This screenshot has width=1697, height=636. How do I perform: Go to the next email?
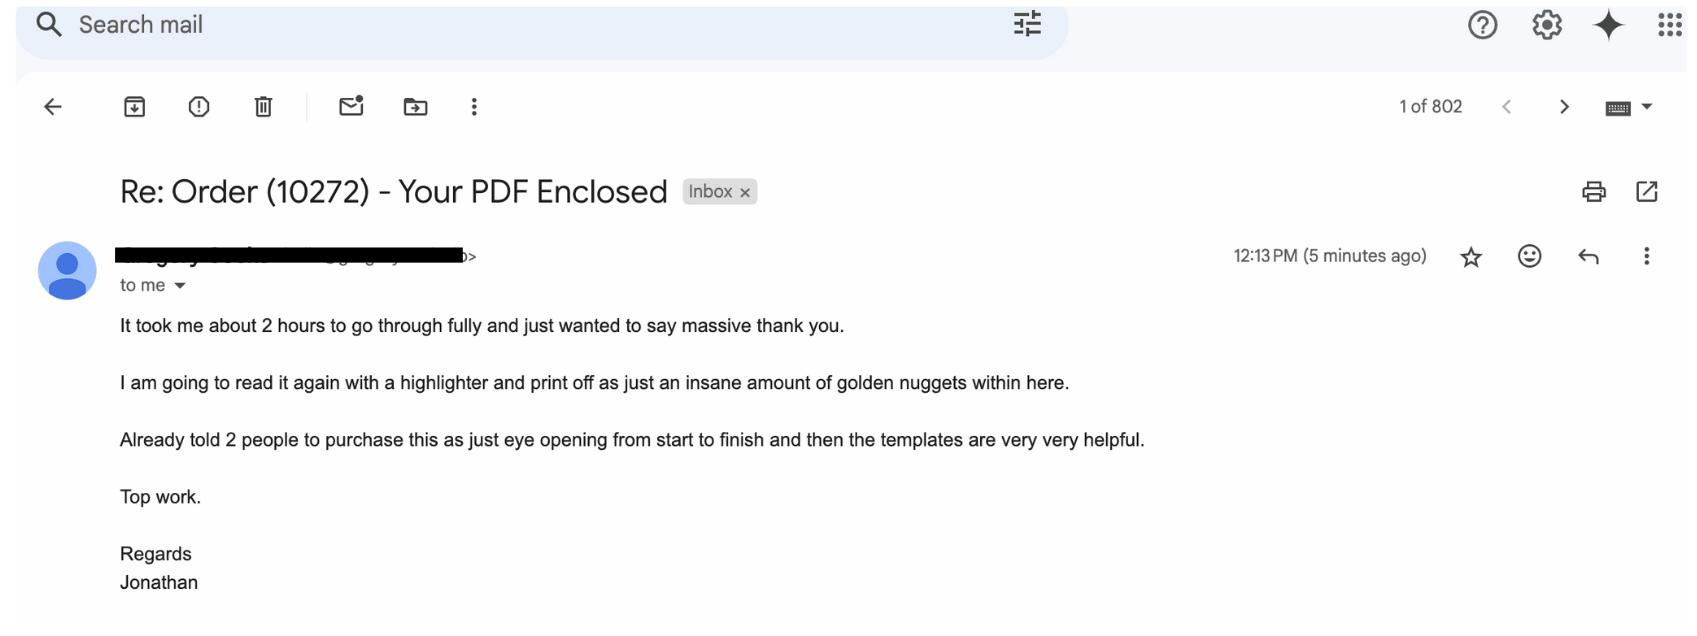pos(1564,107)
